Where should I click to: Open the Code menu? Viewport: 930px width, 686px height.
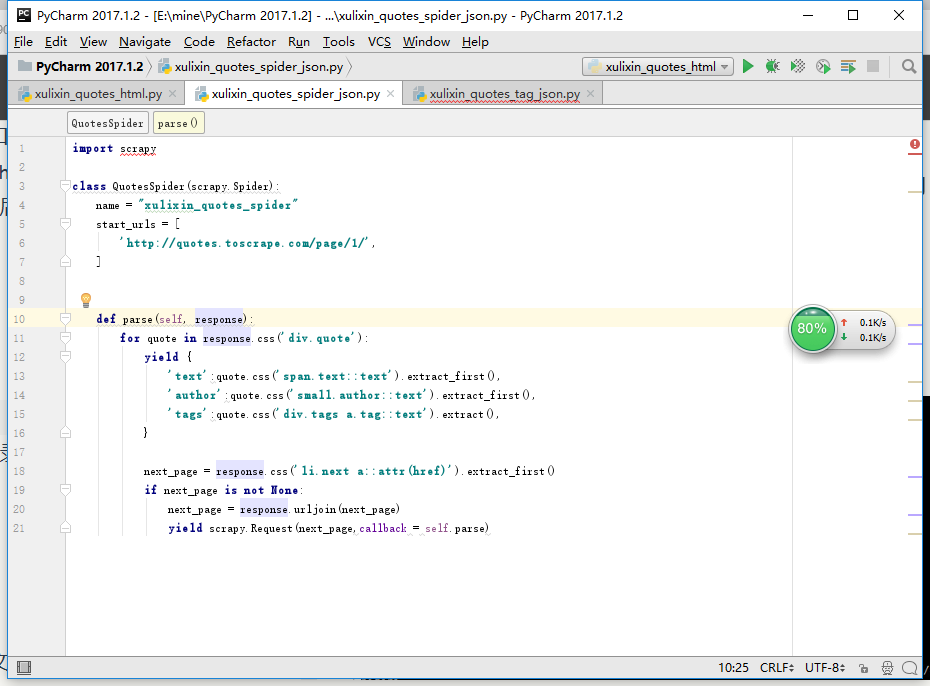[x=199, y=42]
